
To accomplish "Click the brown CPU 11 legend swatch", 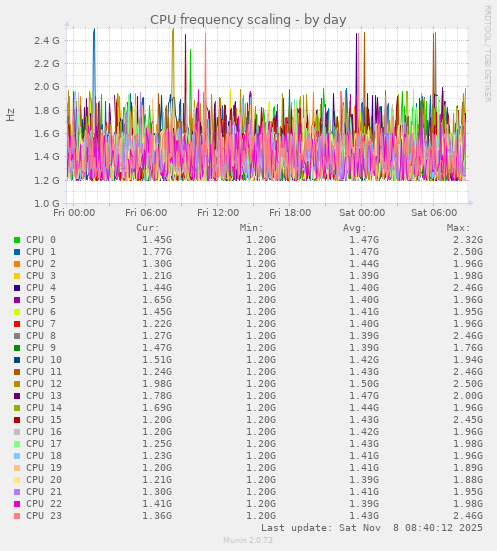I will click(17, 372).
